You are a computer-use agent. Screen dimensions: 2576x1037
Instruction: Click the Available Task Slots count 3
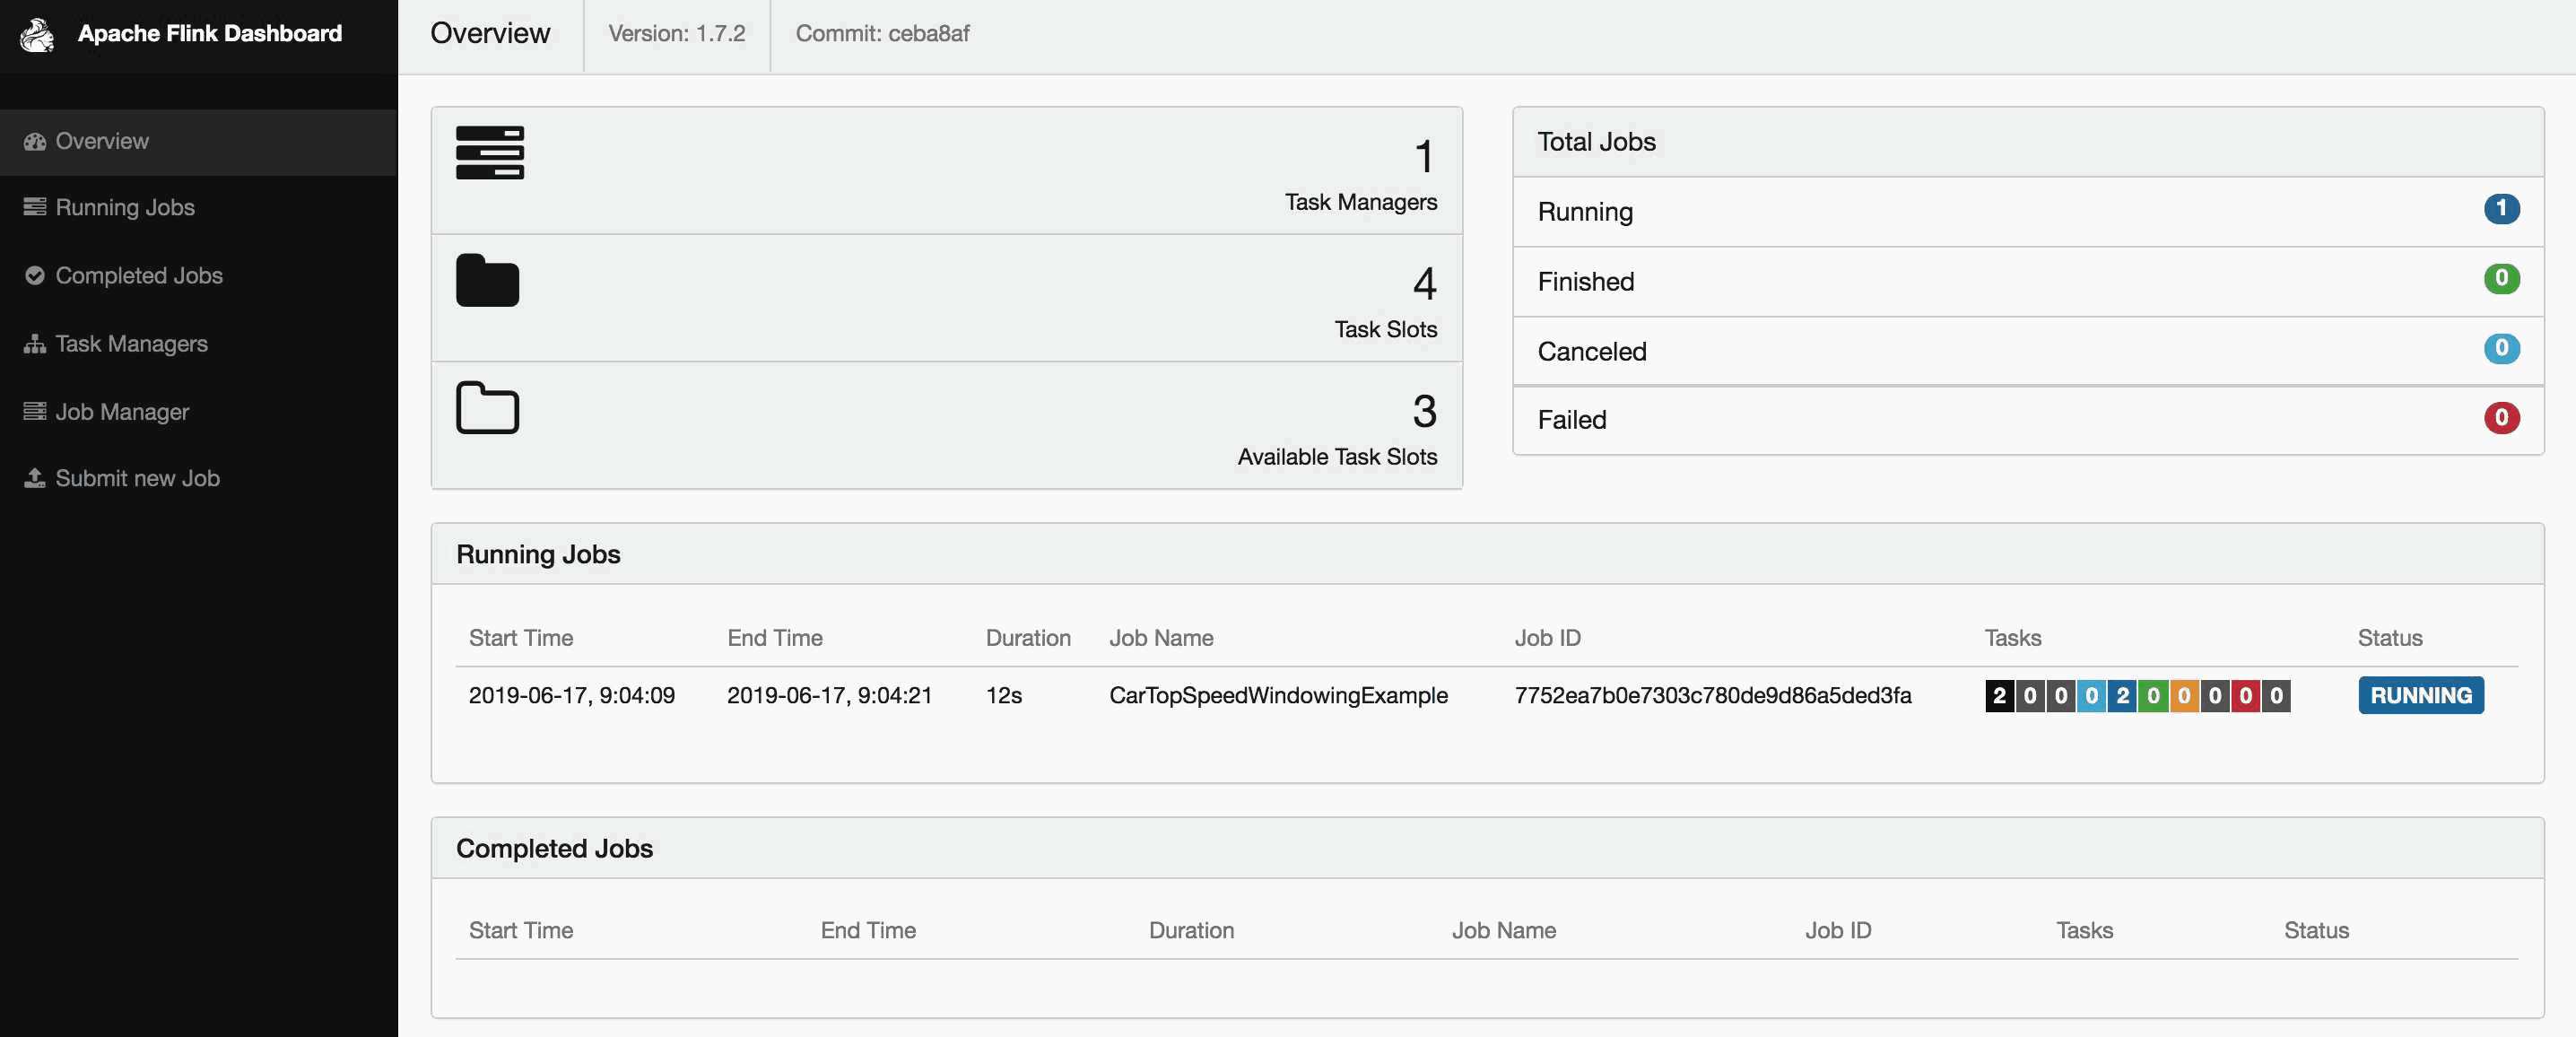tap(1425, 412)
